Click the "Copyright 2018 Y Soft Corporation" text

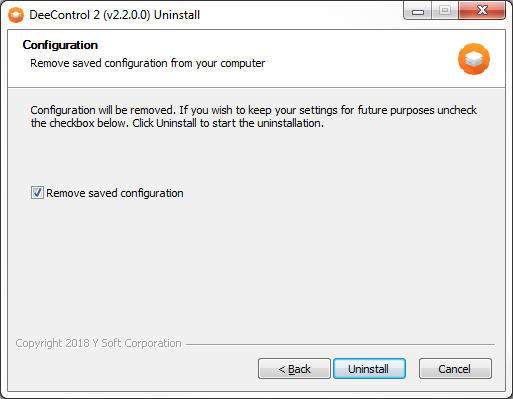(98, 343)
